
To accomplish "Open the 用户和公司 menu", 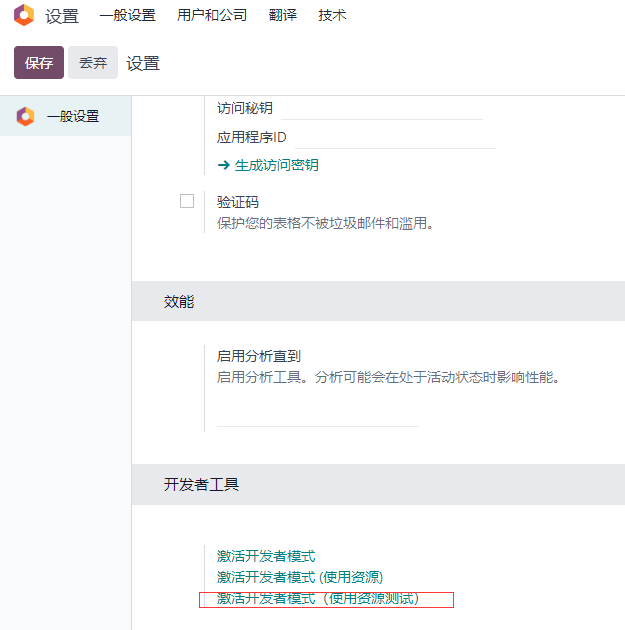I will coord(212,15).
